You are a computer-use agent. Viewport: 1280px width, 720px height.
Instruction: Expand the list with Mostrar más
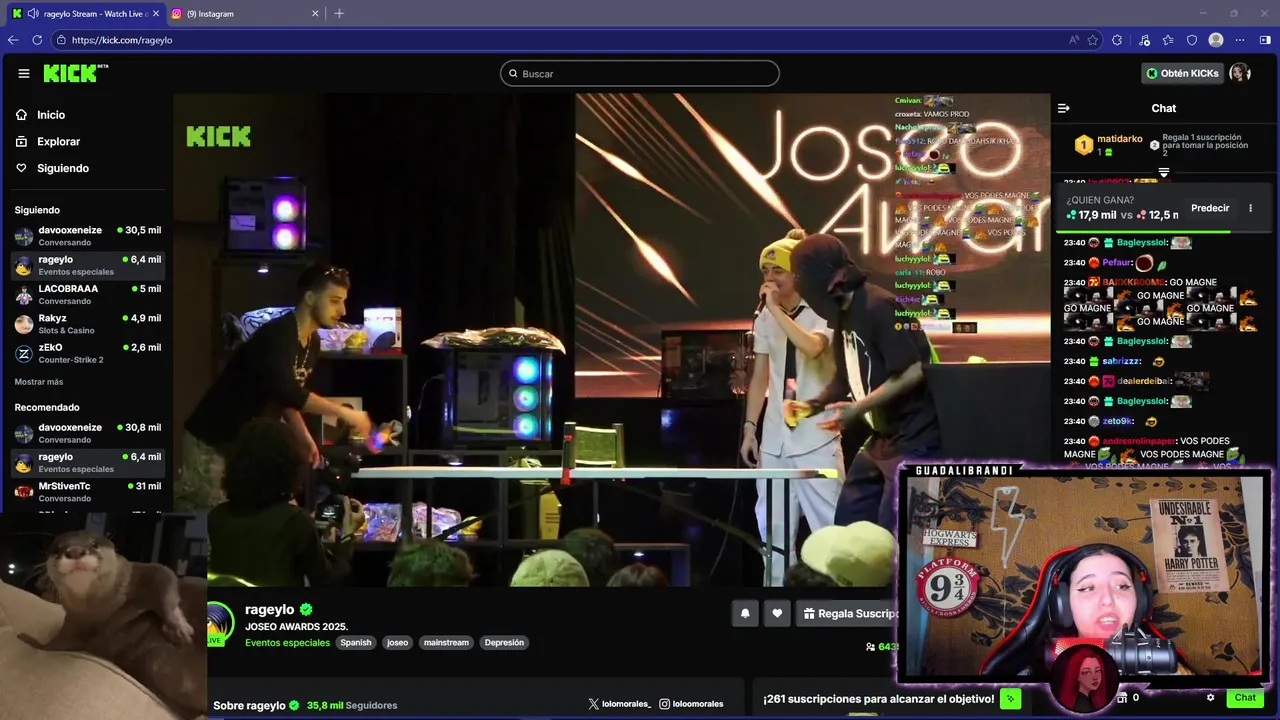click(x=39, y=382)
